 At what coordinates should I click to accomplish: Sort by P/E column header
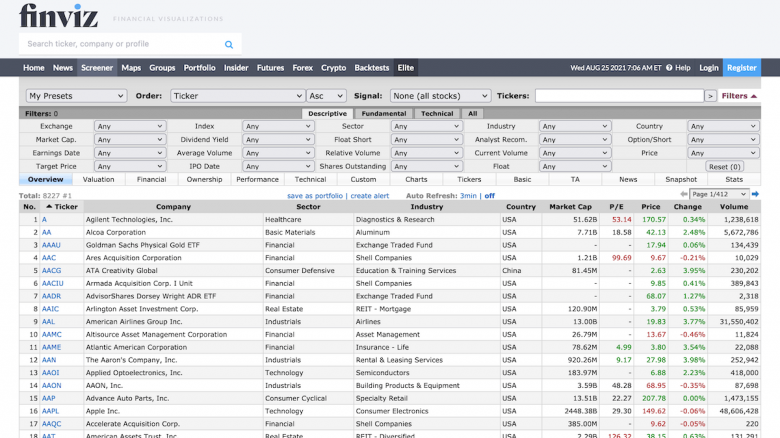pyautogui.click(x=616, y=207)
